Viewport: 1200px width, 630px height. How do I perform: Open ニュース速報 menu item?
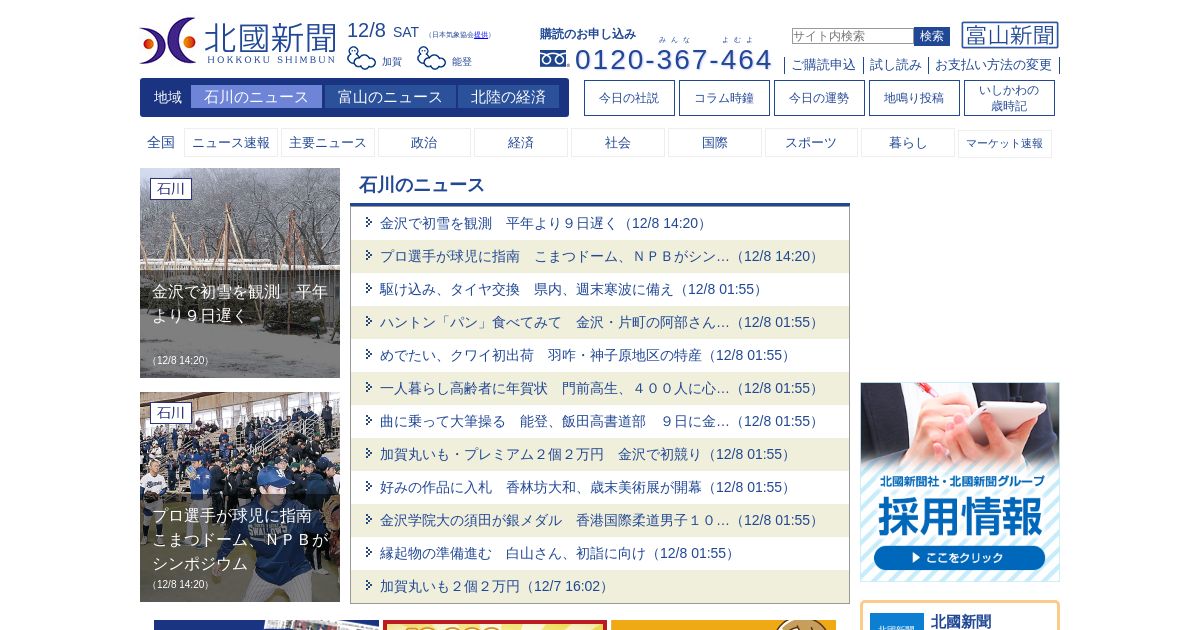click(x=231, y=143)
